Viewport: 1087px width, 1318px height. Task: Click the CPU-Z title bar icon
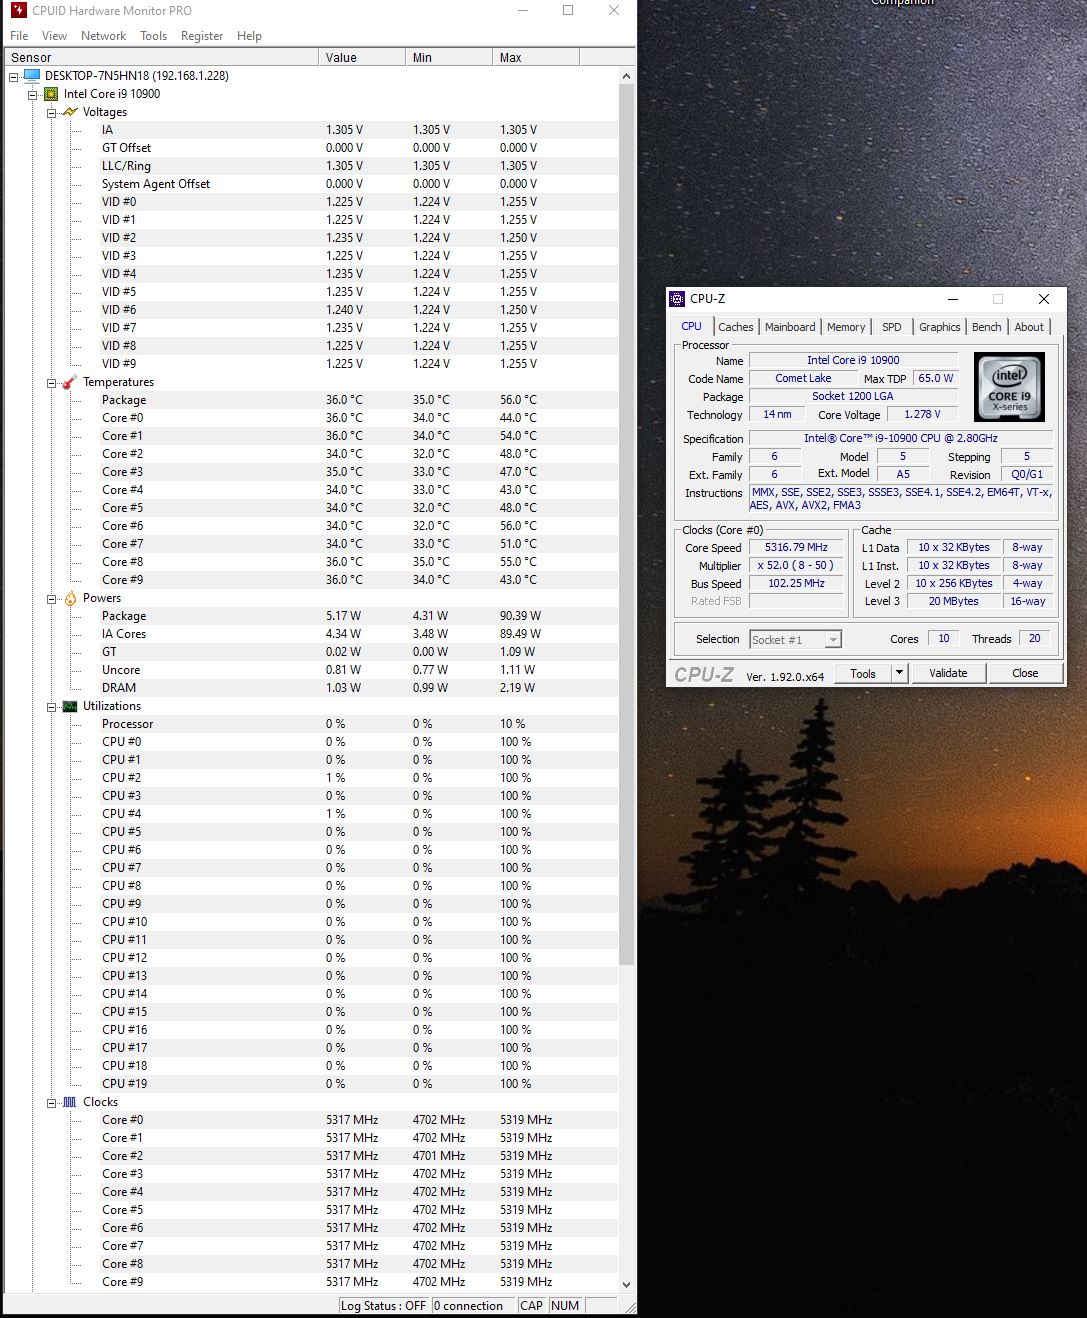678,299
